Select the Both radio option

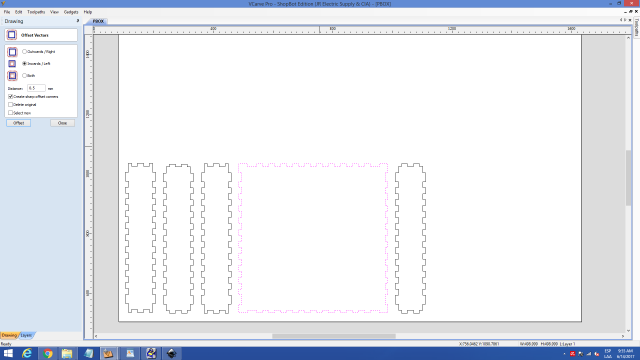coord(24,76)
